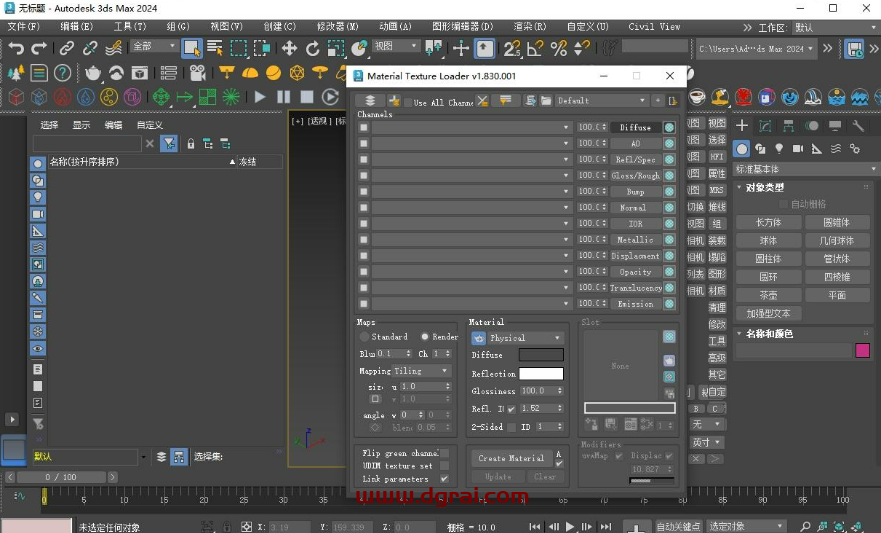The image size is (881, 533).
Task: Click the teapot render icon
Action: point(93,73)
